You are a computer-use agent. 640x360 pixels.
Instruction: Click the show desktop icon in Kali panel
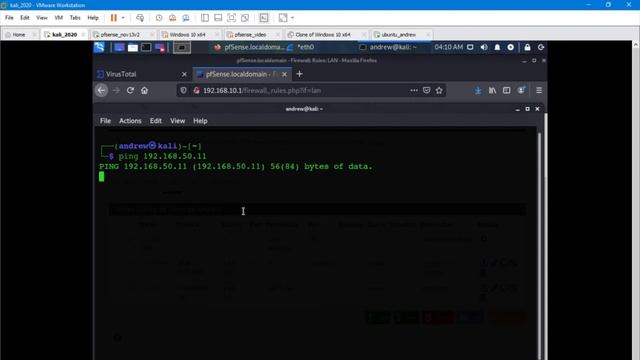119,47
